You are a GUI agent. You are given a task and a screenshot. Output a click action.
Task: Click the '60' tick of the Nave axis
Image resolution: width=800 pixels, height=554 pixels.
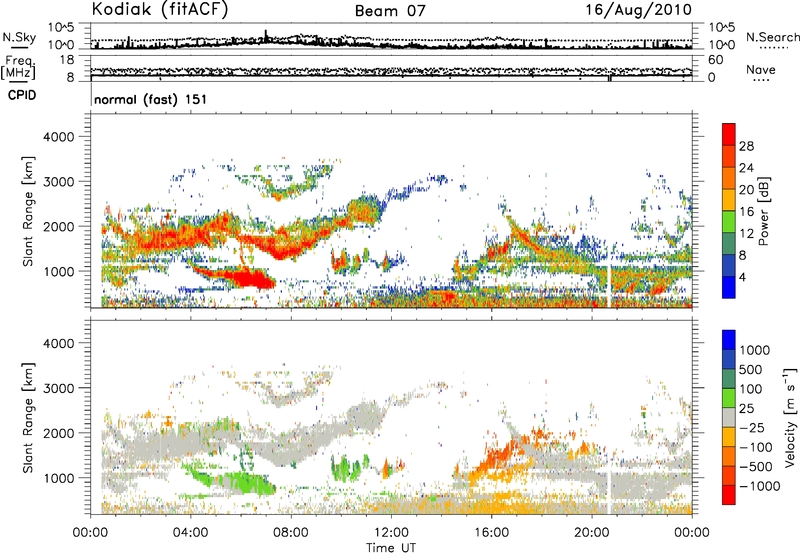[x=715, y=60]
